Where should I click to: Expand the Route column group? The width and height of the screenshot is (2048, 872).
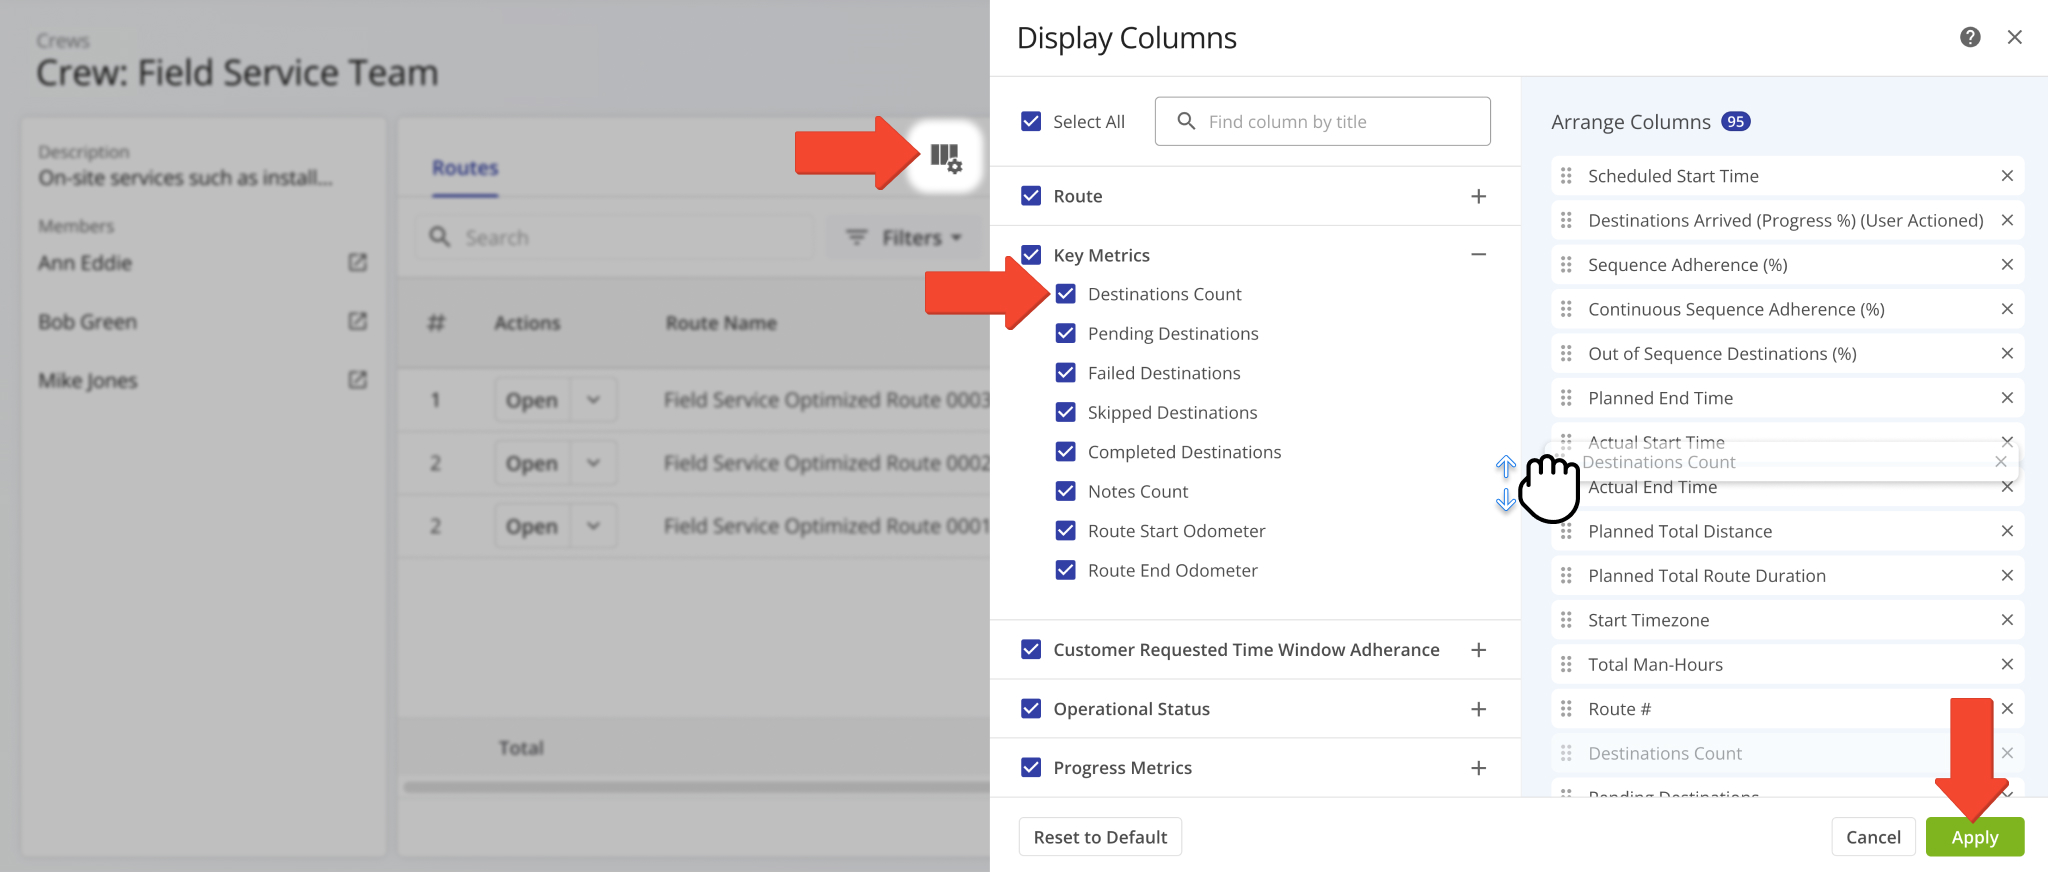click(1478, 196)
